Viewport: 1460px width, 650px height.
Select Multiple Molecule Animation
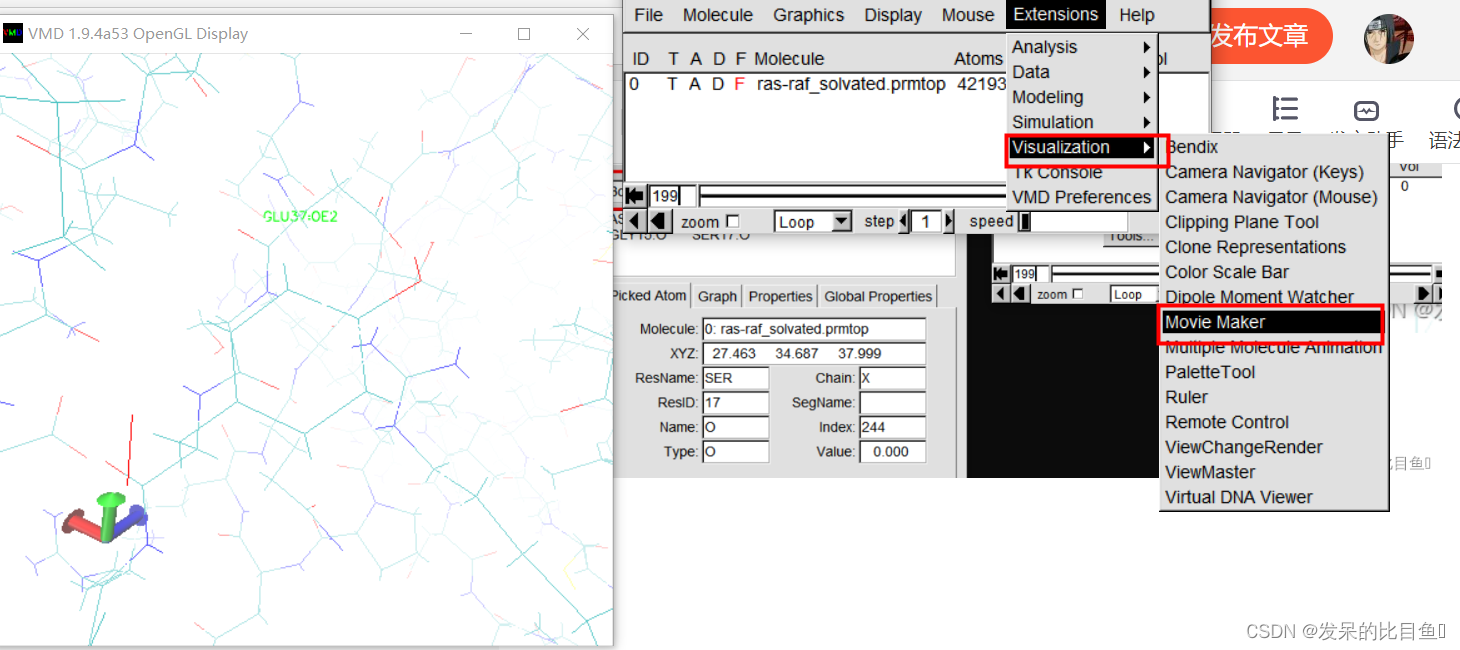(1272, 347)
